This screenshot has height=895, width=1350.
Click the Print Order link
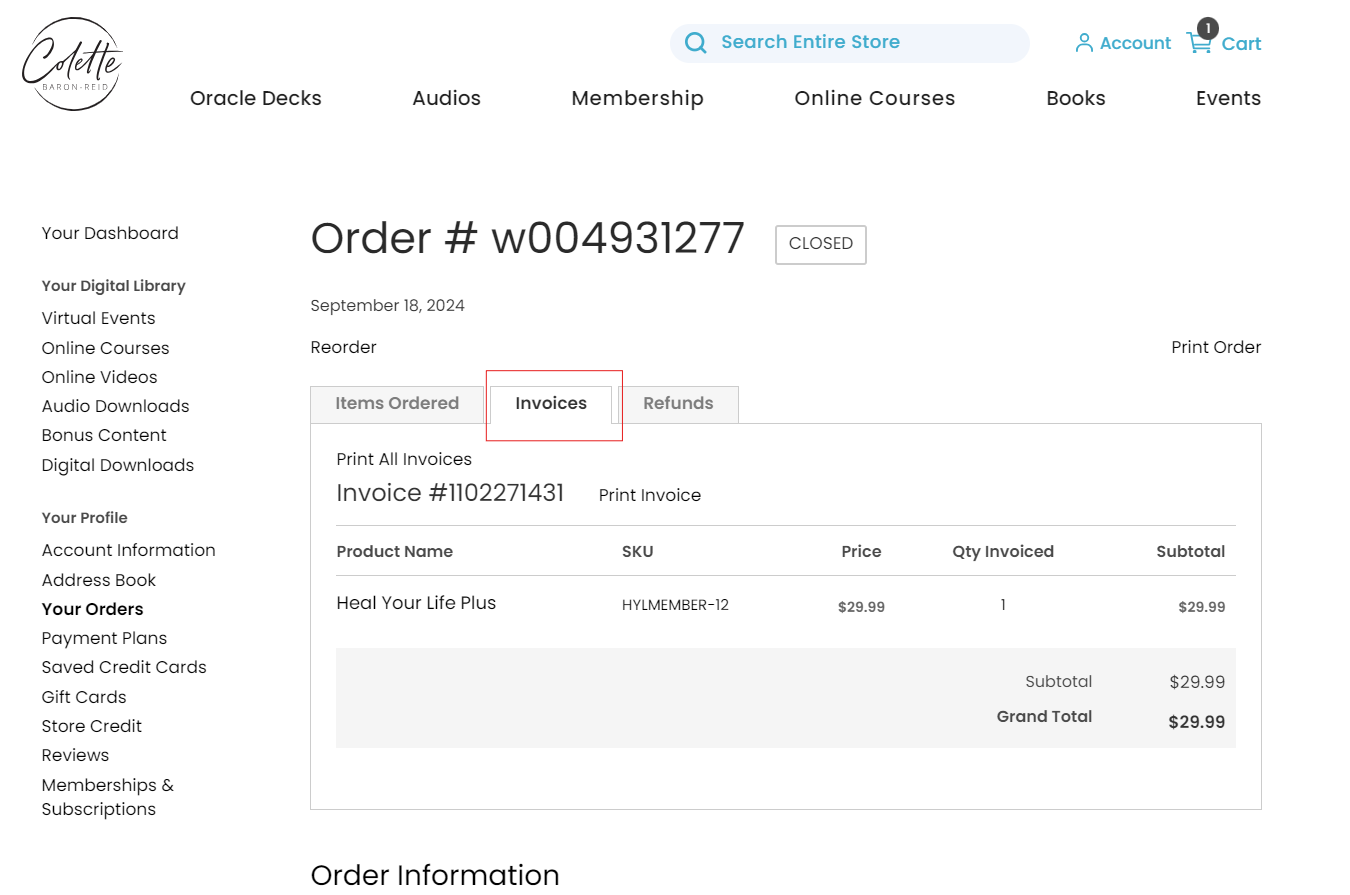pyautogui.click(x=1216, y=348)
